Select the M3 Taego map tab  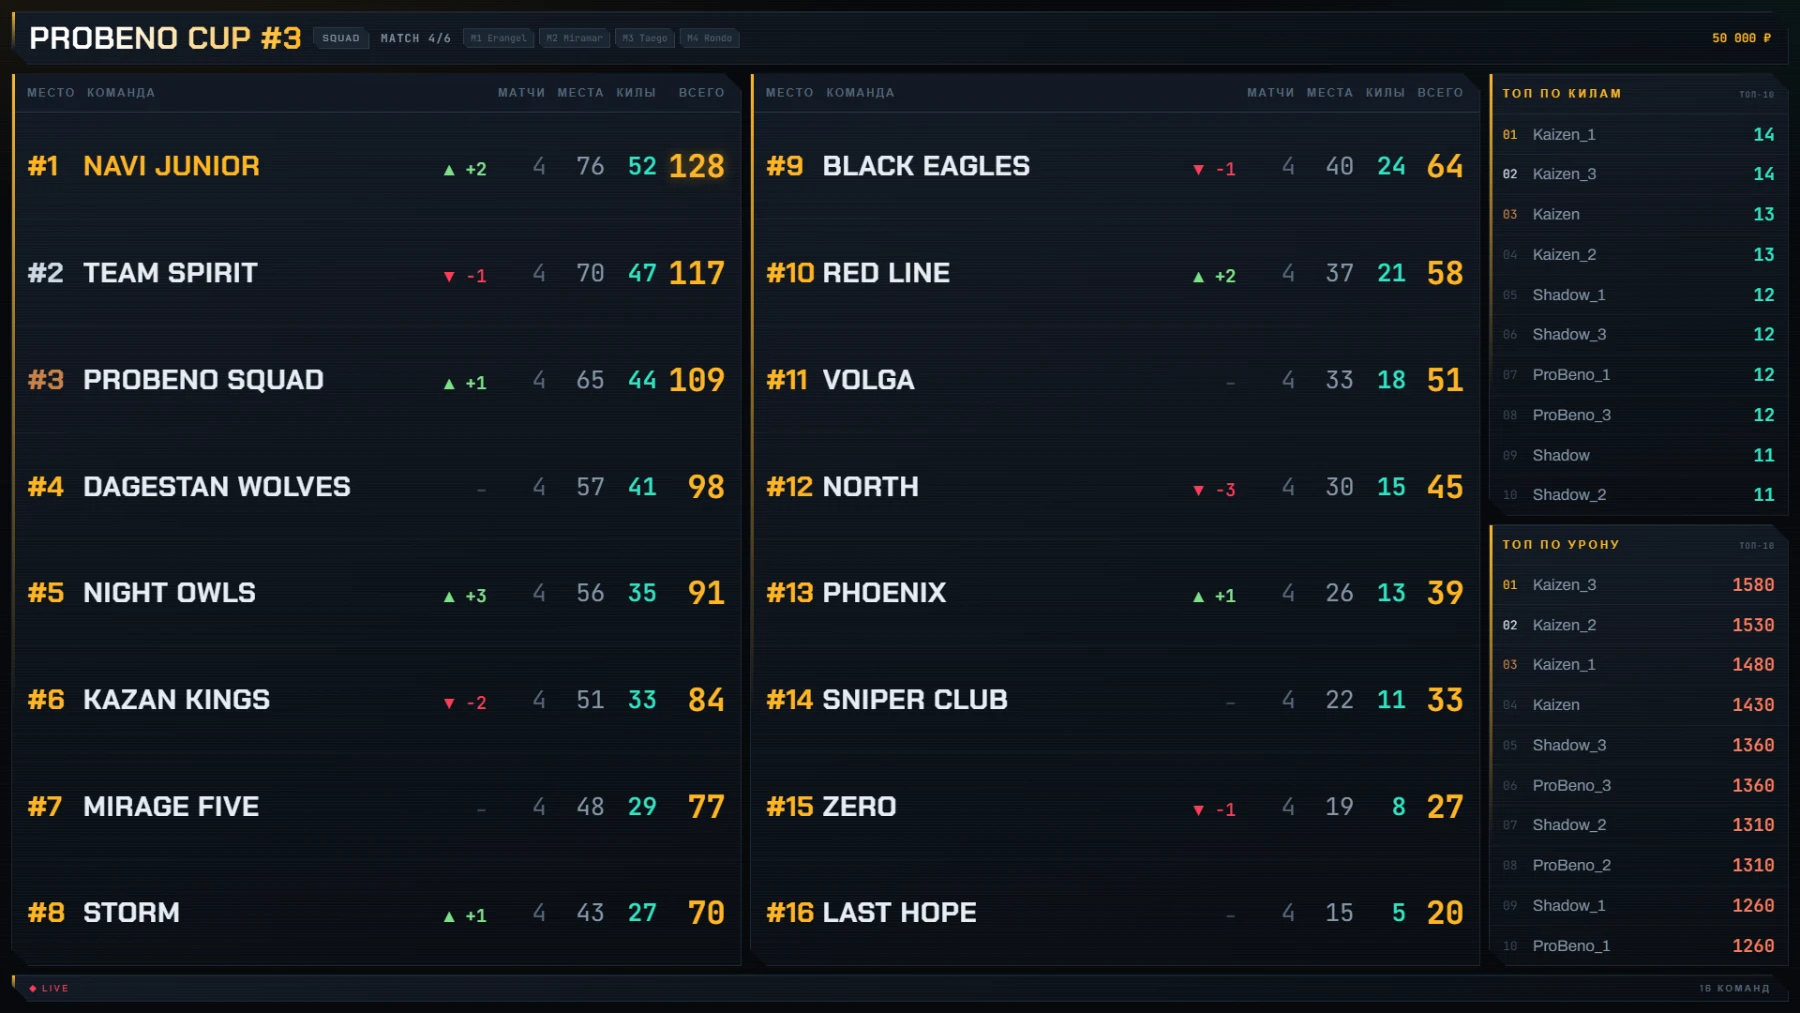pos(645,38)
